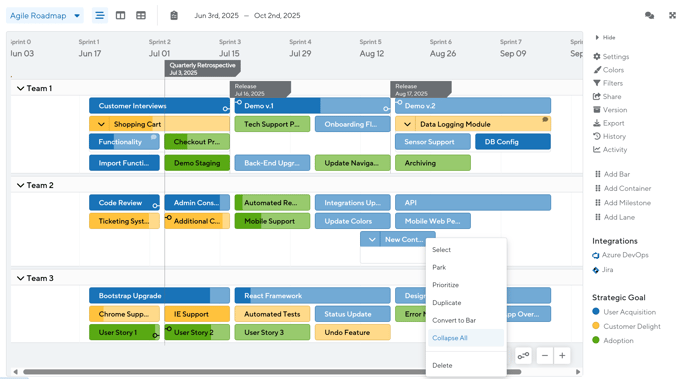
Task: Select the IE Support bar
Action: click(x=197, y=314)
